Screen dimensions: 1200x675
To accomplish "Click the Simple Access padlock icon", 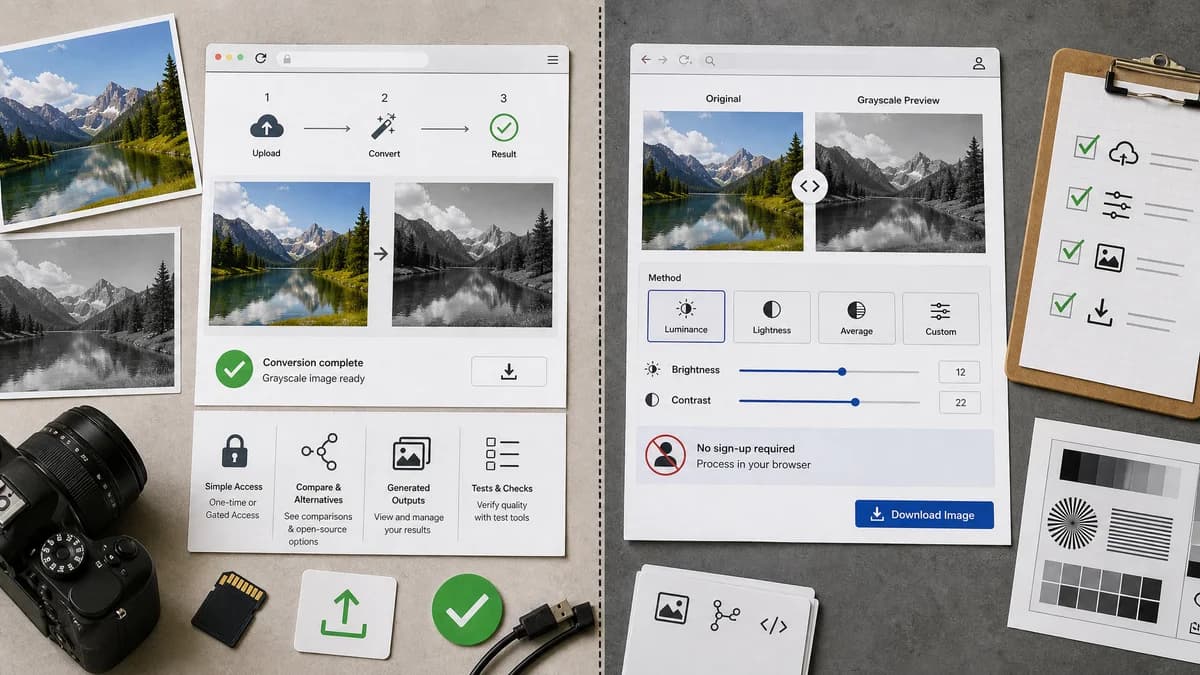I will (x=234, y=450).
